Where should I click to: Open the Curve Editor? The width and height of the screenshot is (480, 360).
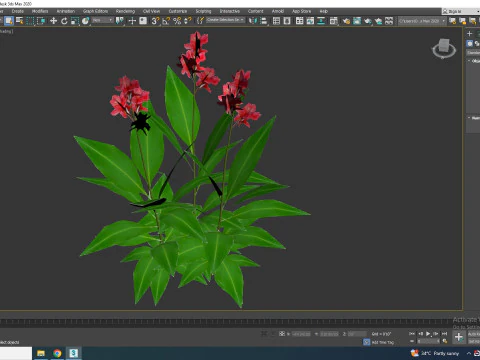(310, 21)
